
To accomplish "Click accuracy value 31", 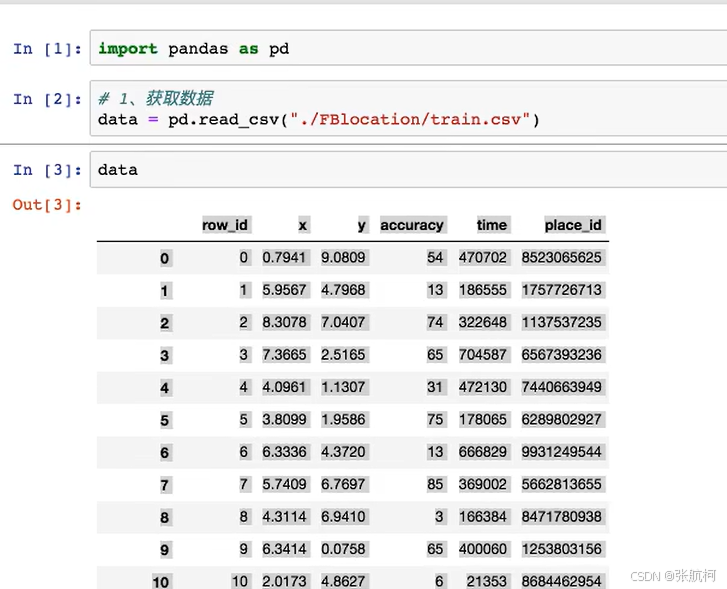I will pyautogui.click(x=436, y=387).
